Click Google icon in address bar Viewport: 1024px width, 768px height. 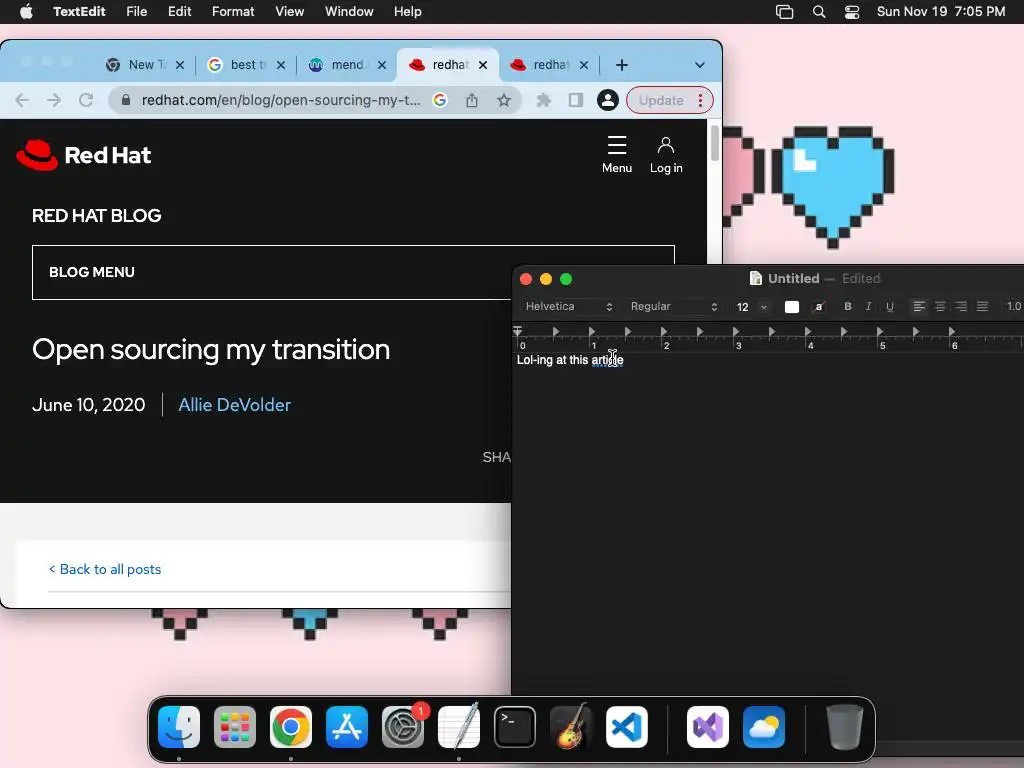(x=440, y=100)
